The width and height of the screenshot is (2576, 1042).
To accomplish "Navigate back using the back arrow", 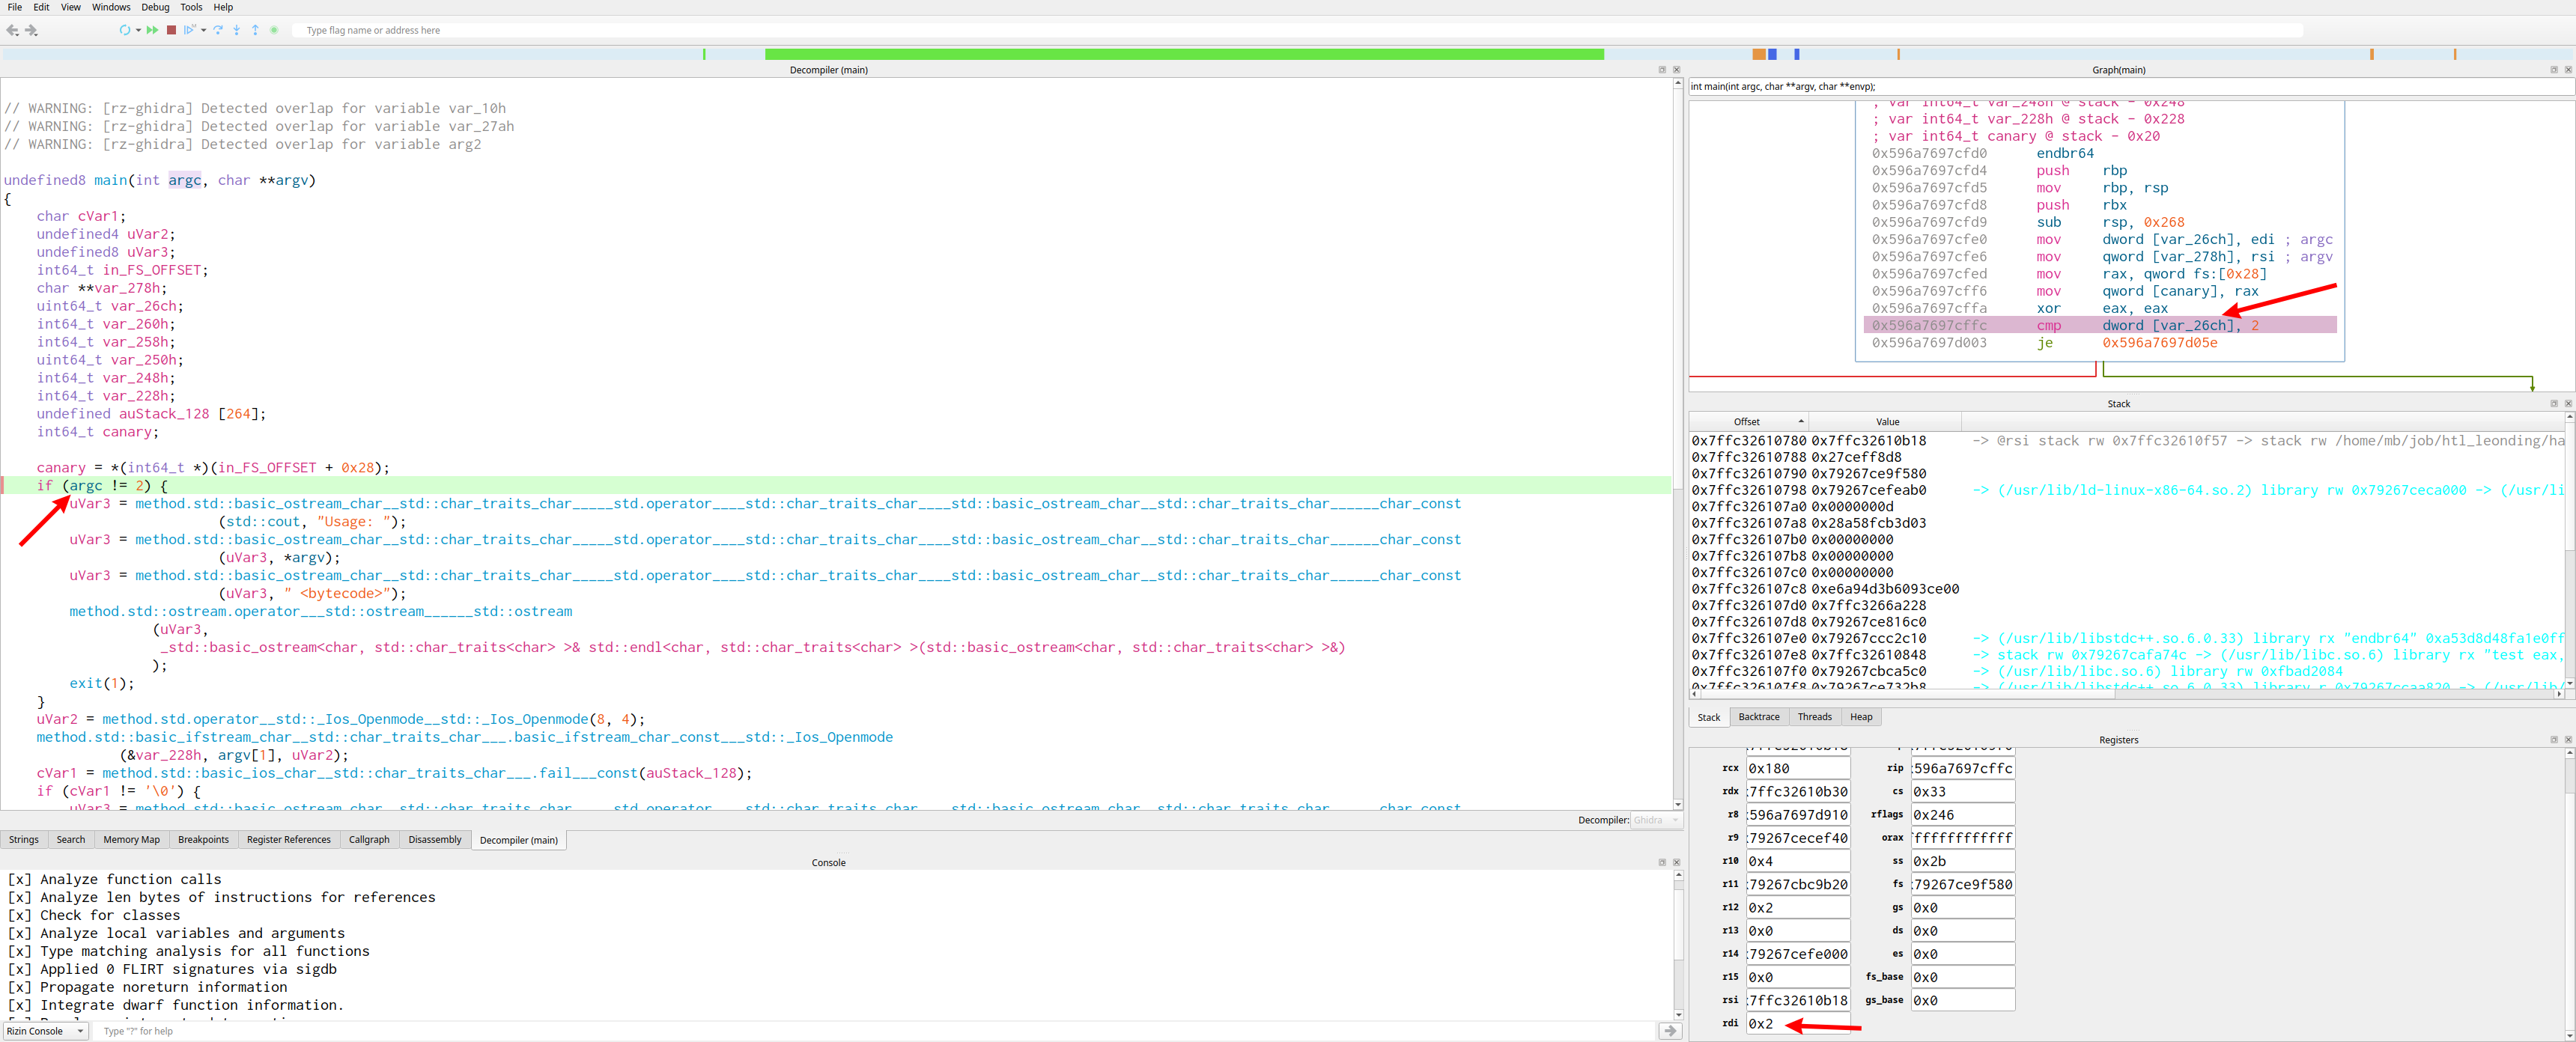I will 12,30.
